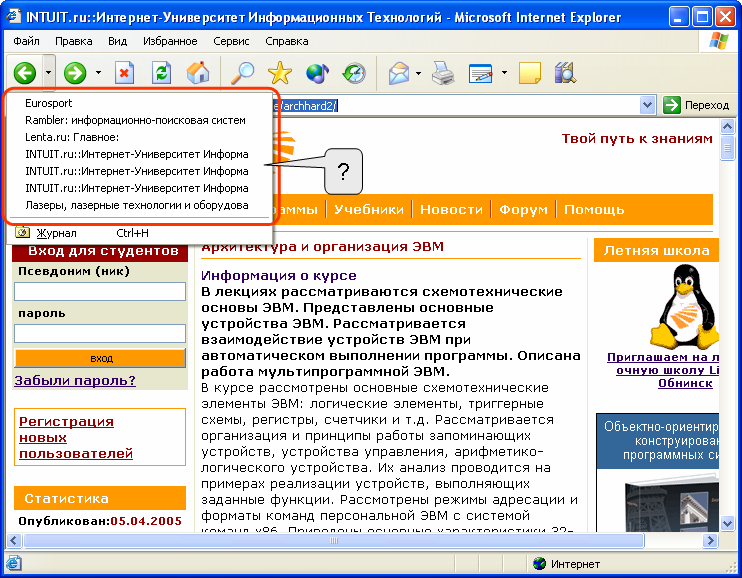Open the Сервис menu

[231, 41]
